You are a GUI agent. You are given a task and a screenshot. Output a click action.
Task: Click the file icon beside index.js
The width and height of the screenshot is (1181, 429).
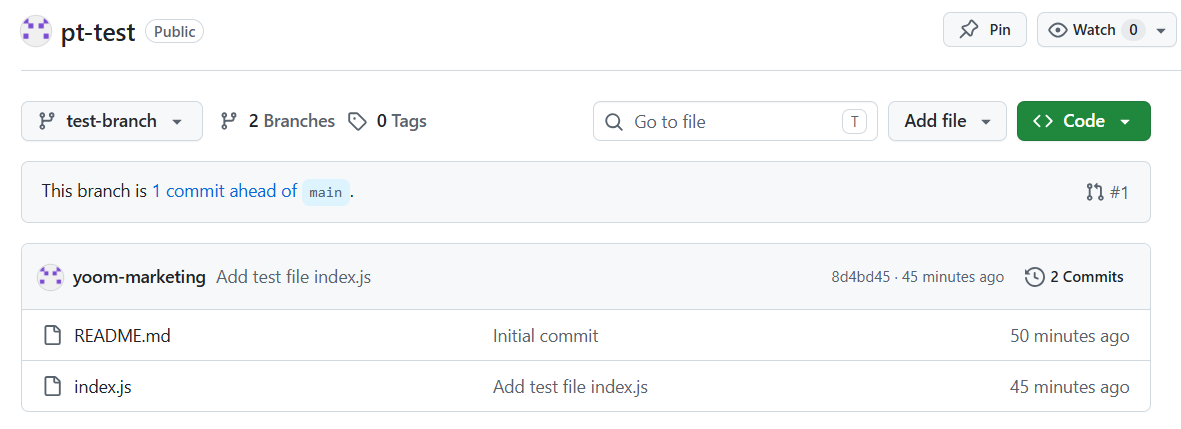pyautogui.click(x=52, y=387)
